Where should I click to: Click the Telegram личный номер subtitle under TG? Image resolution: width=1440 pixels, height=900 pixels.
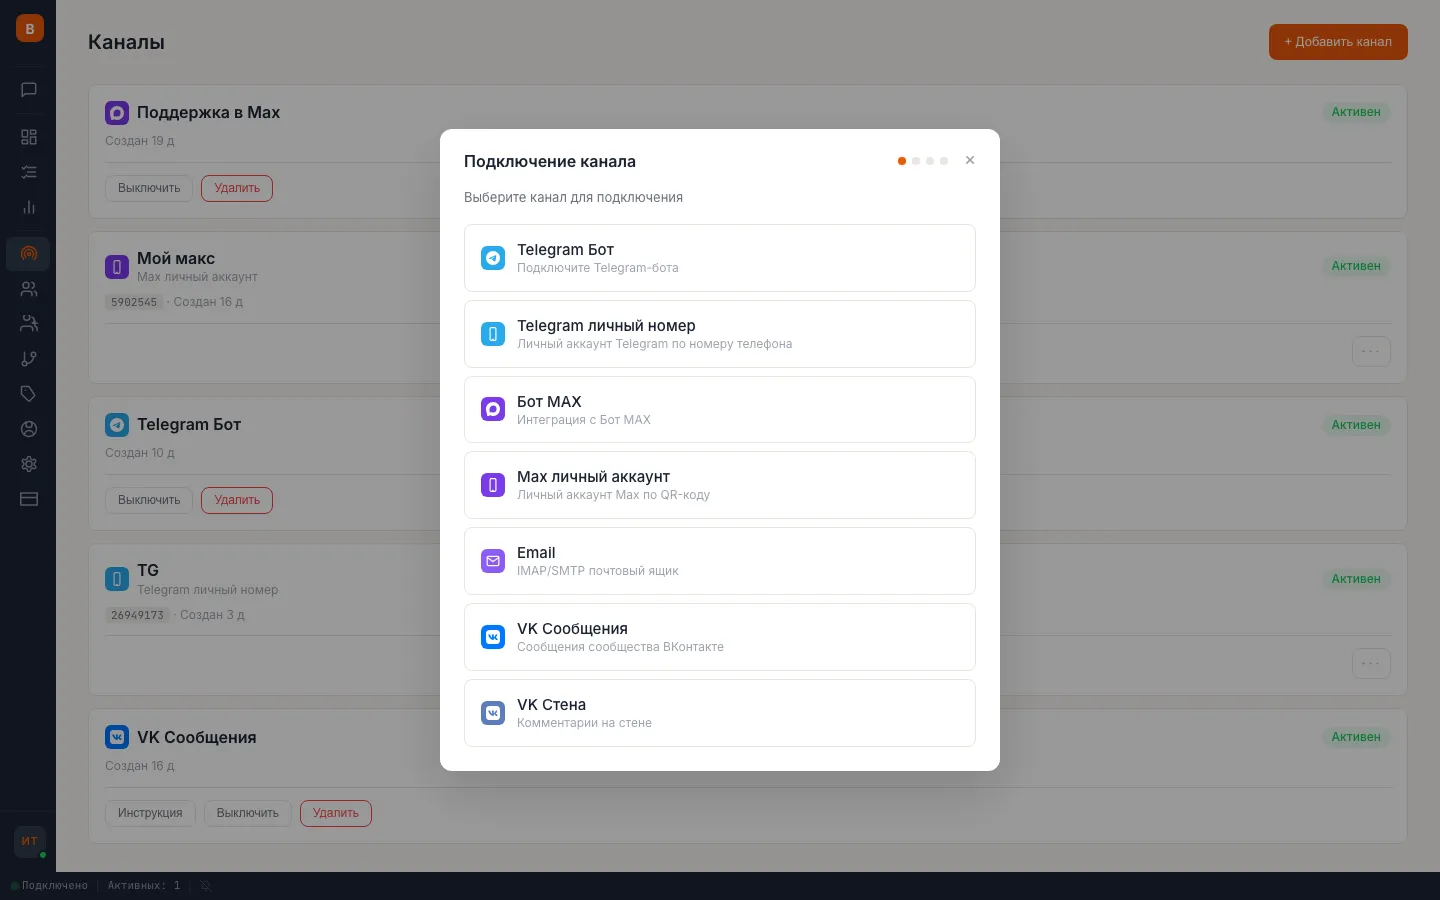pos(208,590)
